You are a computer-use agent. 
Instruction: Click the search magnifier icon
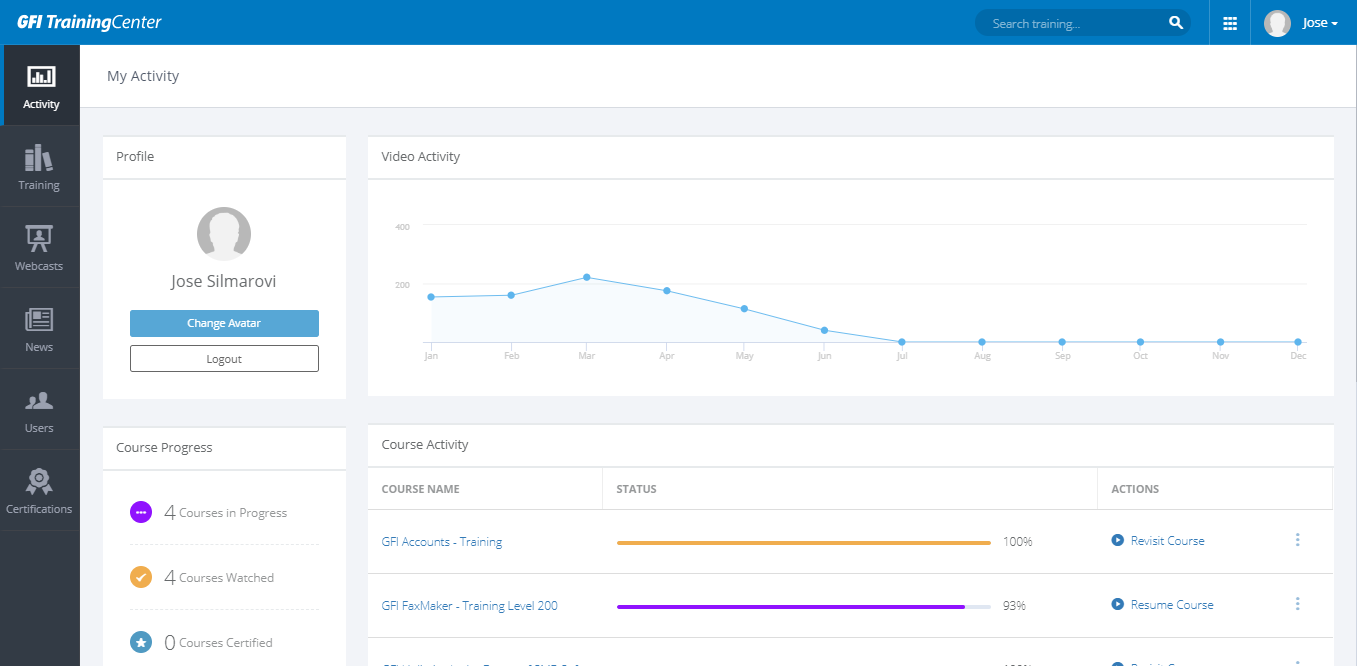tap(1175, 23)
